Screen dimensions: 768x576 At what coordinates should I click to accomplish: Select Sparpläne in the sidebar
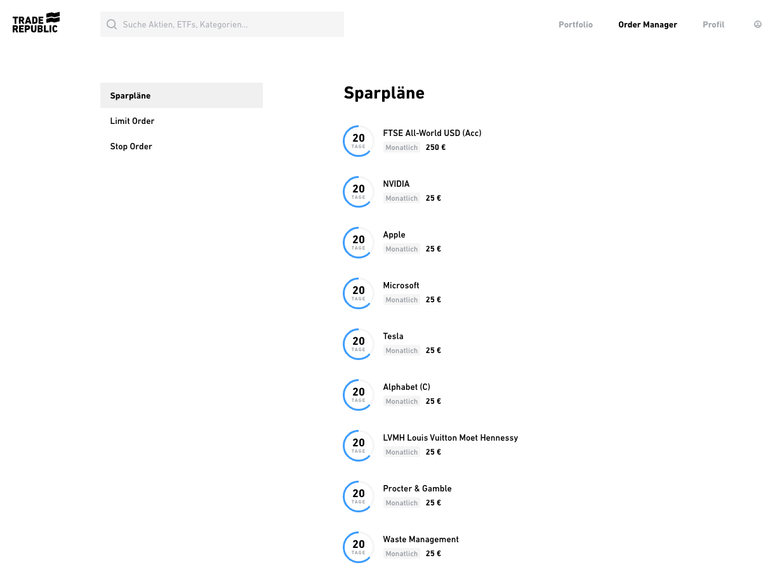click(x=181, y=96)
